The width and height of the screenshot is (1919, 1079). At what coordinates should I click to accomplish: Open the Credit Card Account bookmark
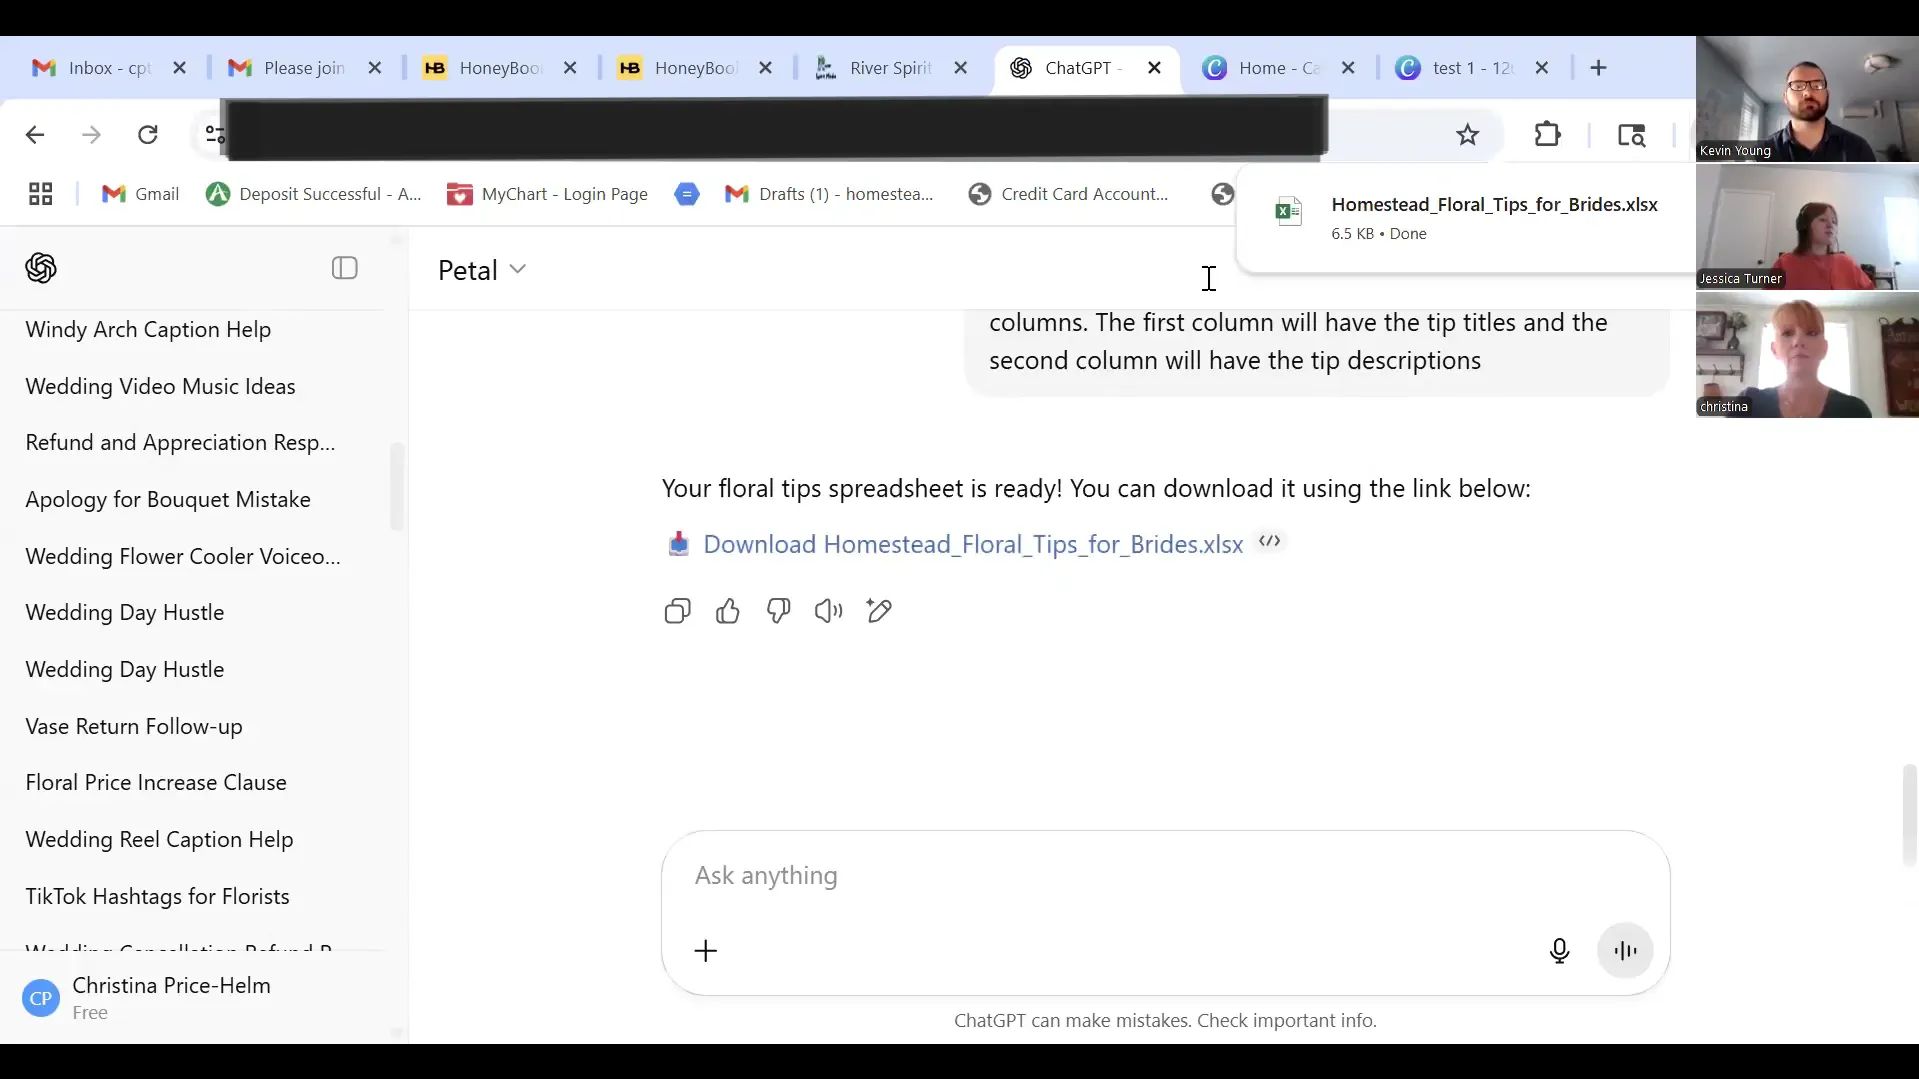(x=1068, y=194)
